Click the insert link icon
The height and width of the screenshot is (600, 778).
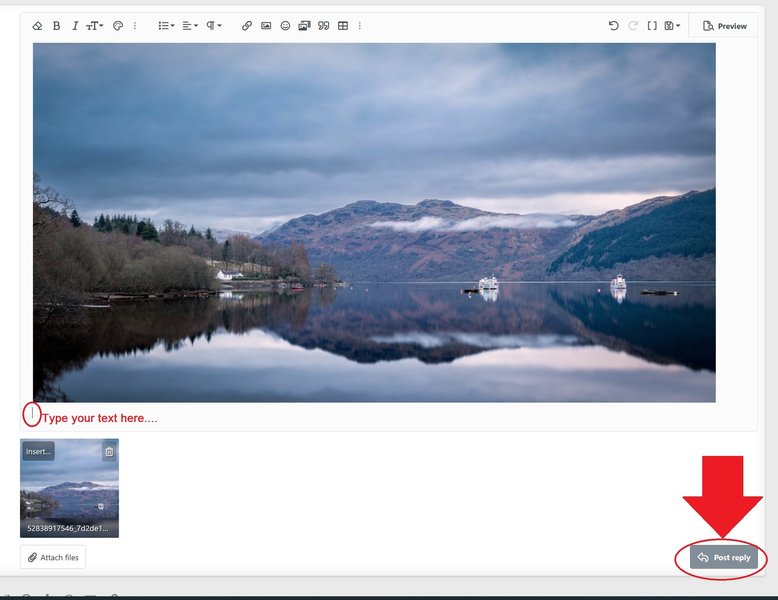click(247, 26)
